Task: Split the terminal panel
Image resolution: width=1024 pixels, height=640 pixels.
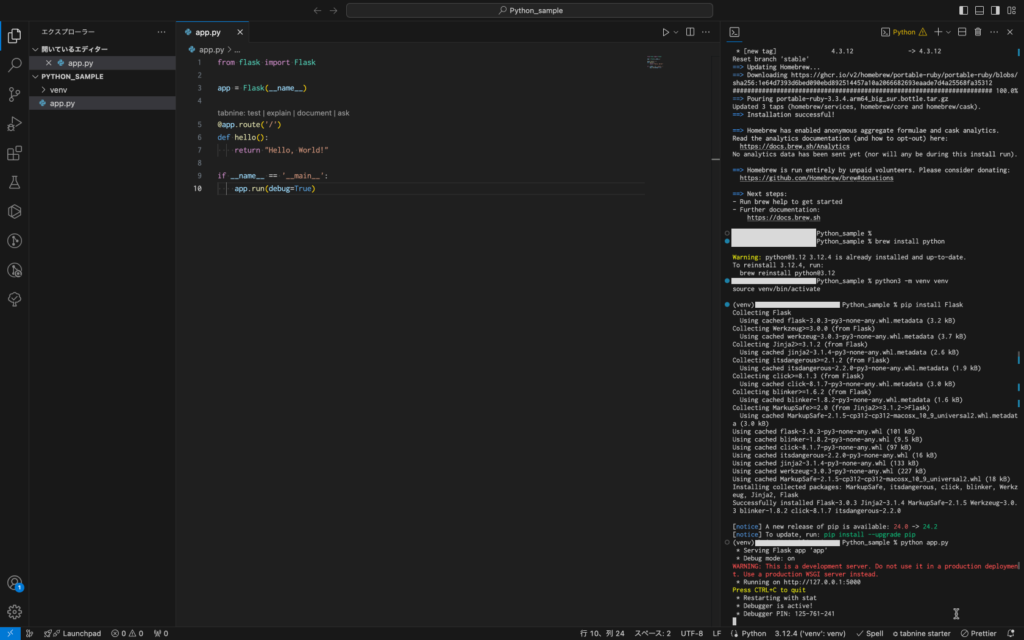Action: pyautogui.click(x=962, y=32)
